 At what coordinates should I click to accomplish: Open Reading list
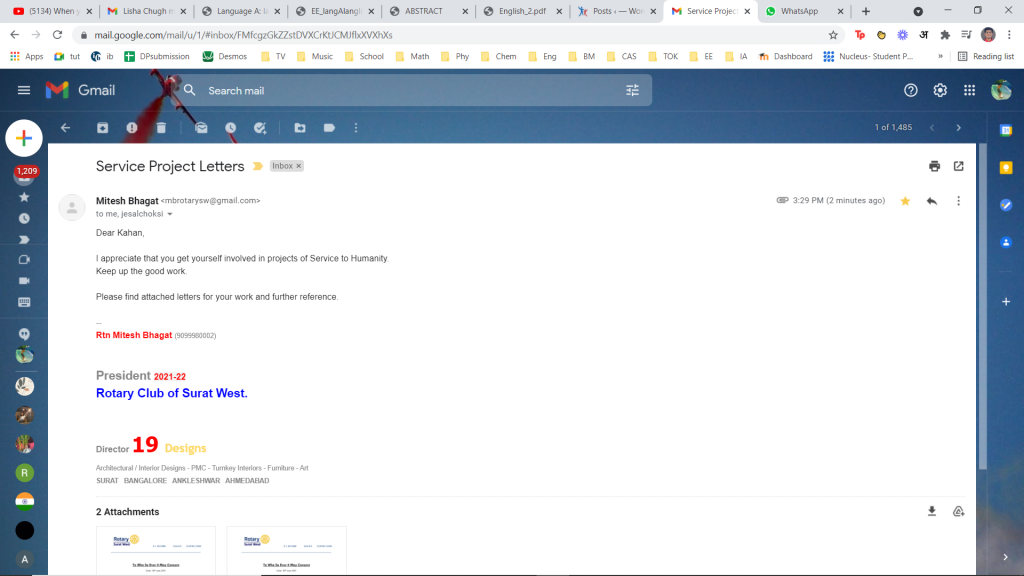tap(985, 57)
